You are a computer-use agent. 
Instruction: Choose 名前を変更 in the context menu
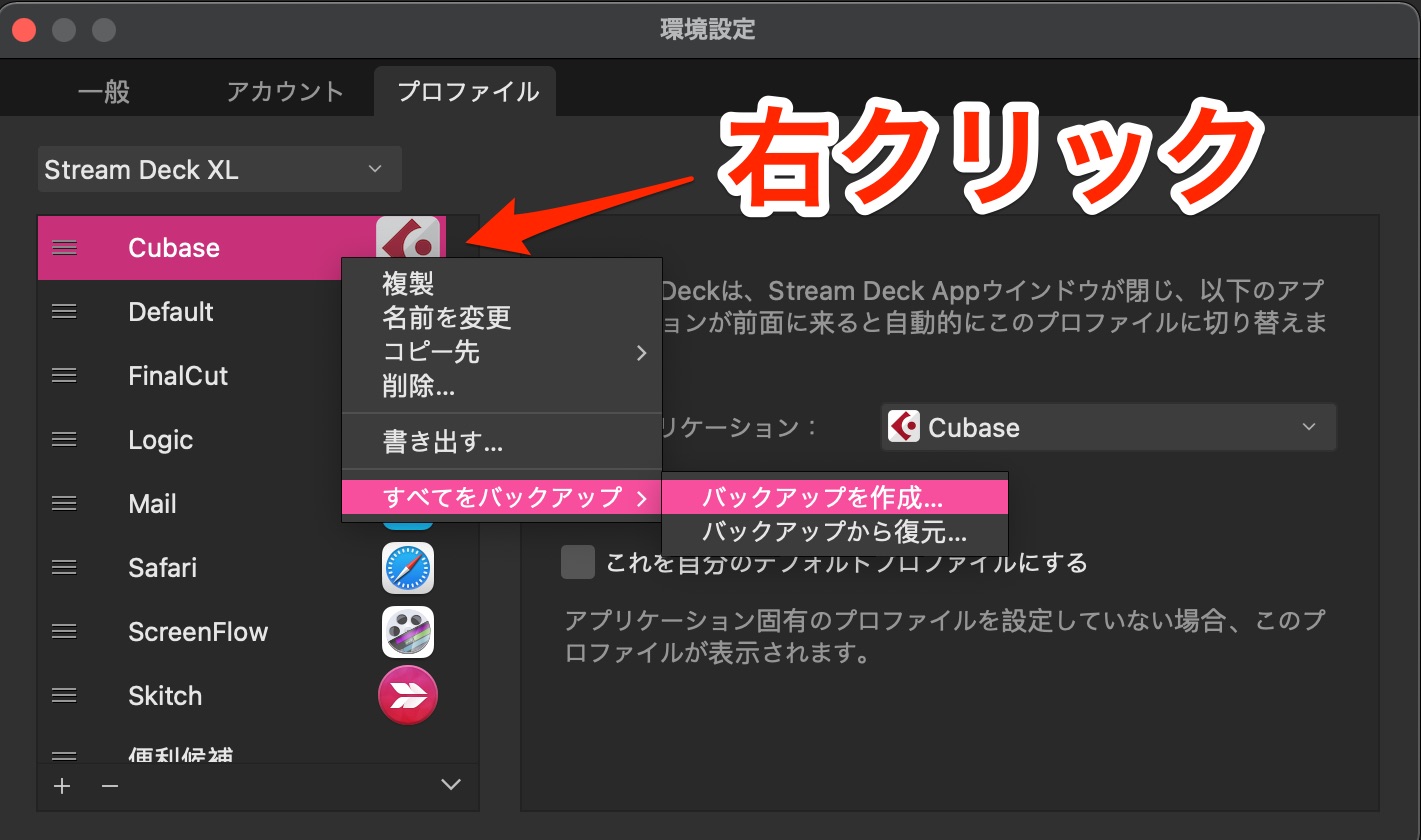point(502,318)
